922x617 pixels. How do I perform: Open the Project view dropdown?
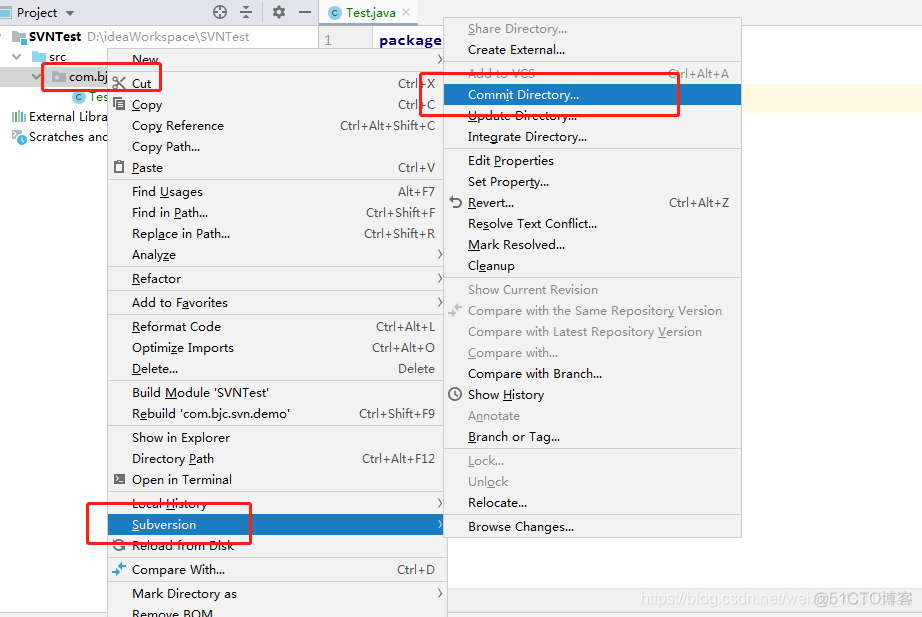tap(70, 13)
